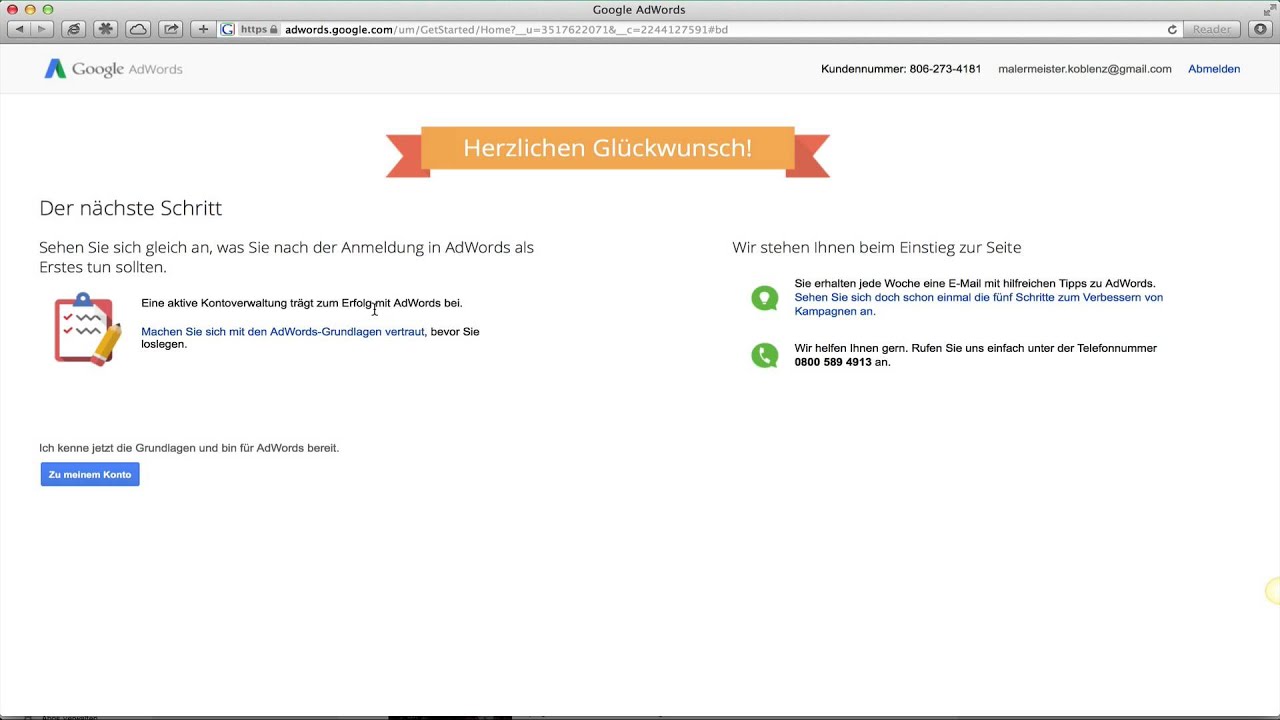
Task: Click the Abmelden link
Action: click(1214, 69)
